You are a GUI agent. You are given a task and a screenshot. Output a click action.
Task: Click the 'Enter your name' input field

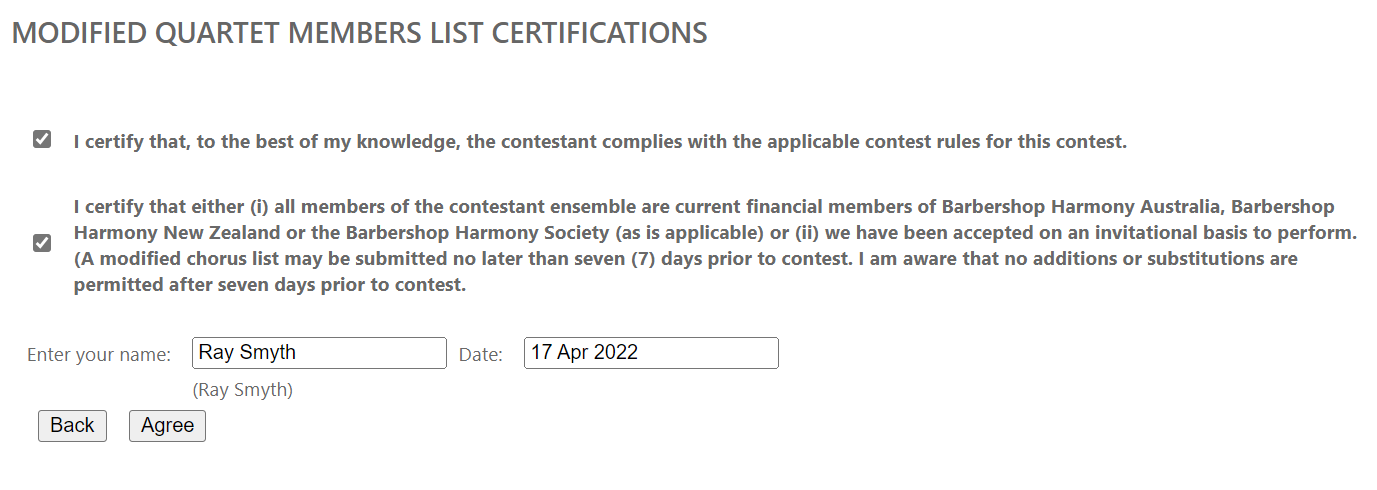pos(319,353)
